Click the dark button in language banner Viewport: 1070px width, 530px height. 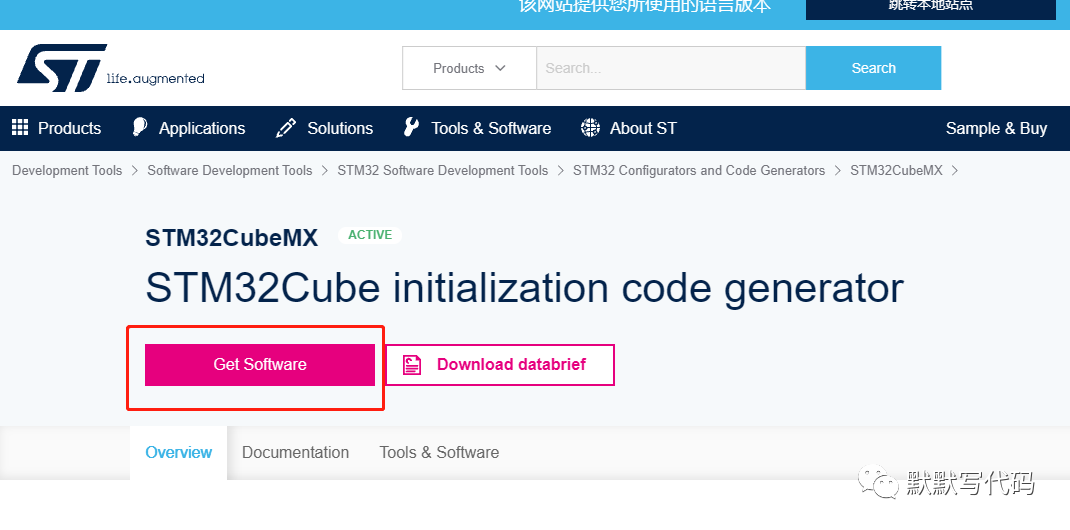pos(931,8)
